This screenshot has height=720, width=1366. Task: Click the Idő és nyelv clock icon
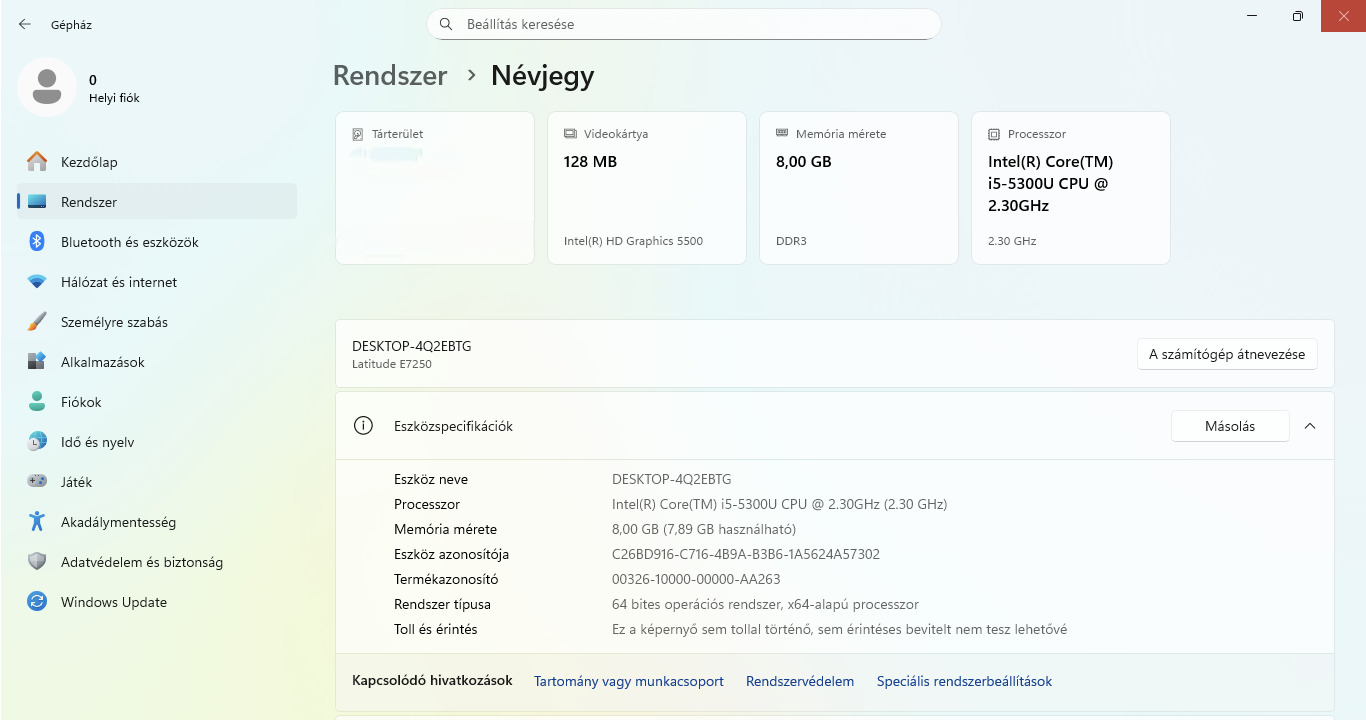[37, 442]
